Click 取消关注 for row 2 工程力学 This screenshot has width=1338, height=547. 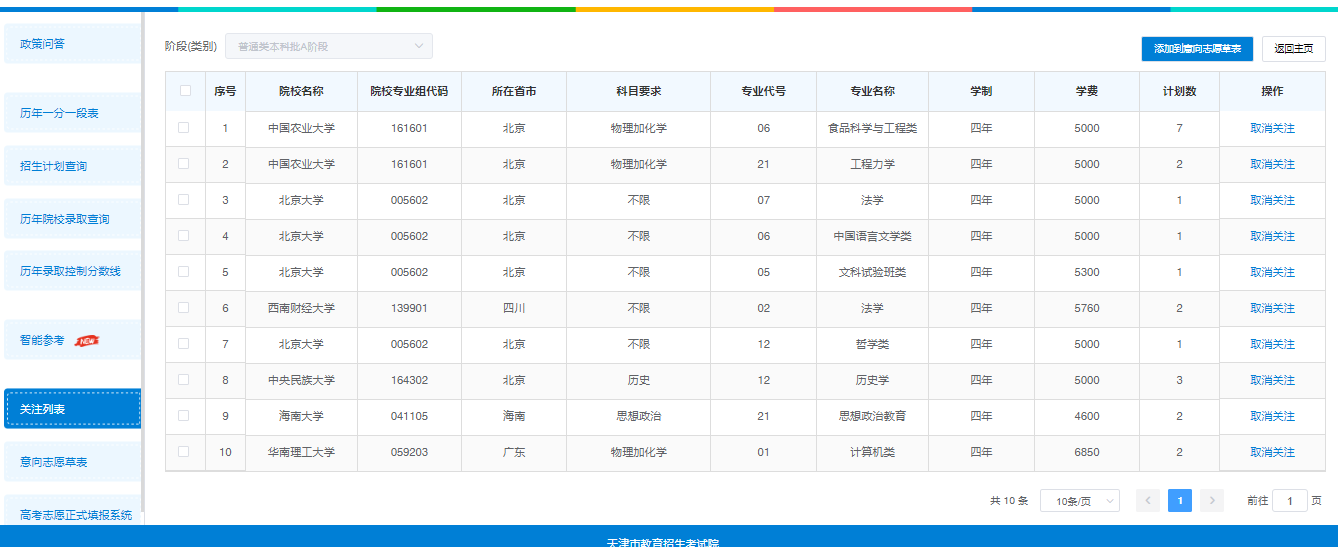click(1272, 164)
